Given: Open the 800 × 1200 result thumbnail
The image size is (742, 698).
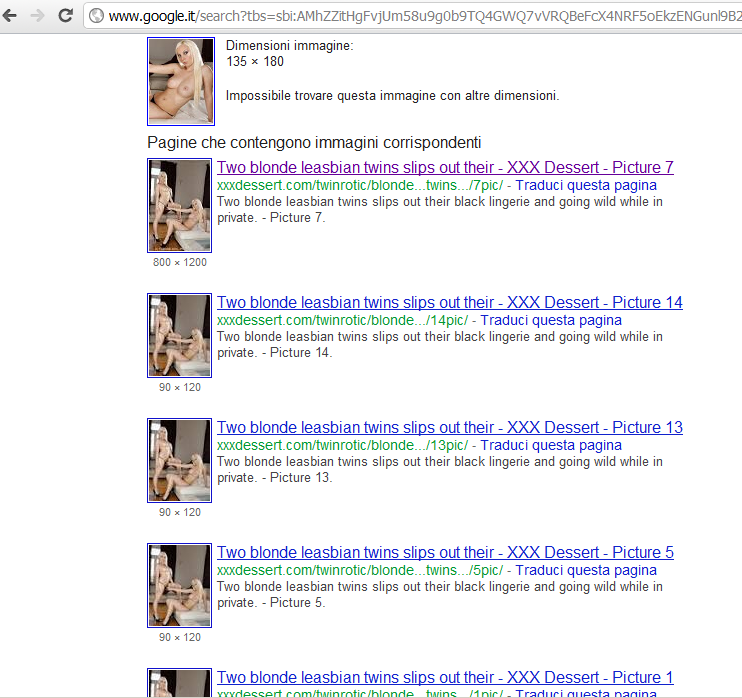Looking at the screenshot, I should coord(179,205).
